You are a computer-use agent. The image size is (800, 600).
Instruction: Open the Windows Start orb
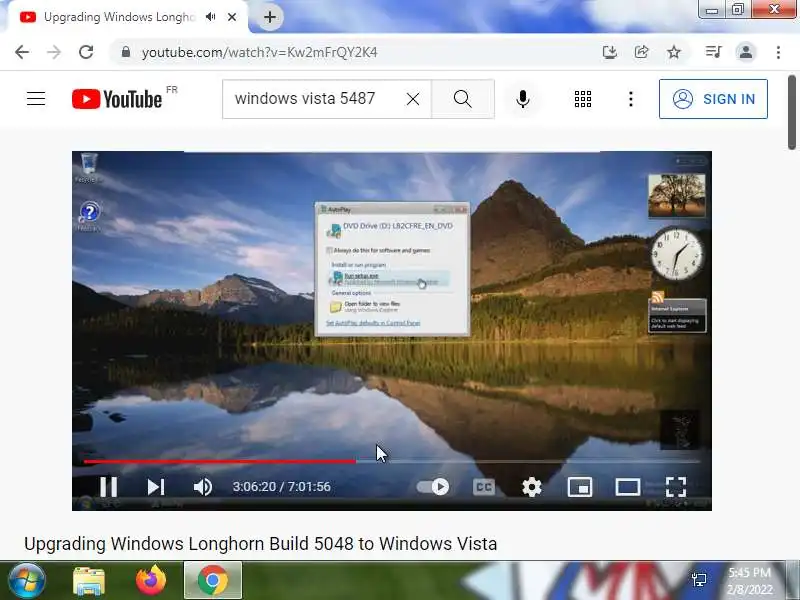pyautogui.click(x=26, y=581)
